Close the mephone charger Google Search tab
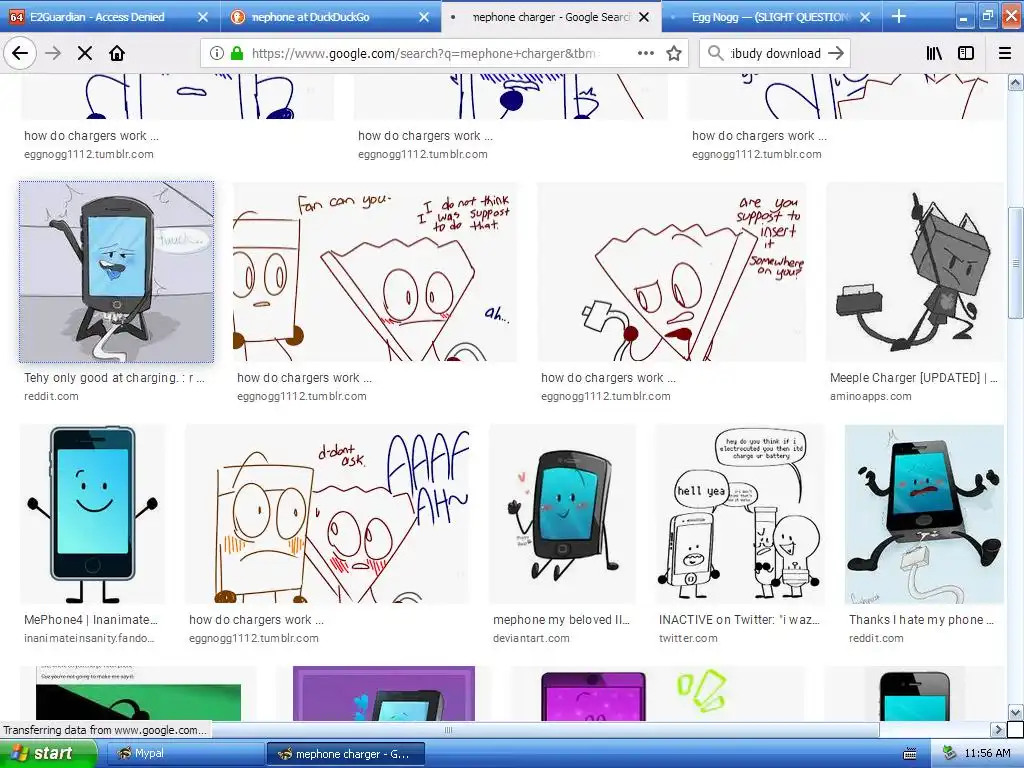 pos(644,17)
